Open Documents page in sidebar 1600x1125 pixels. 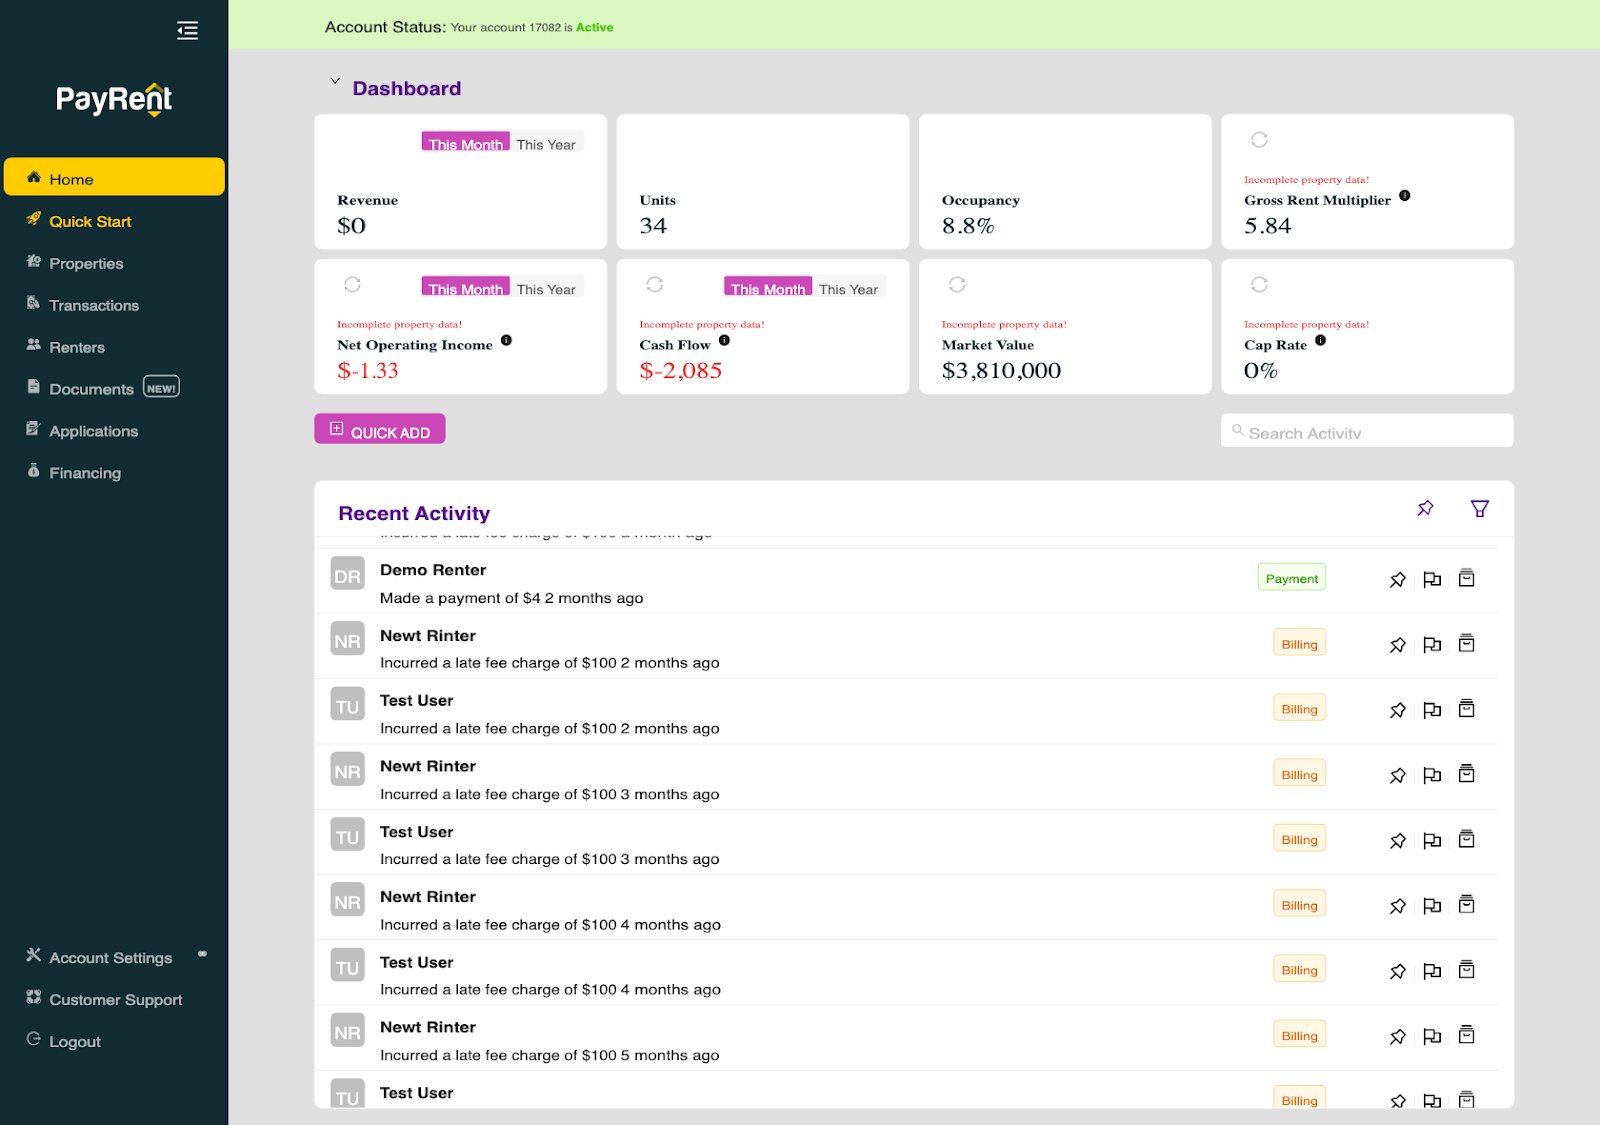(91, 389)
